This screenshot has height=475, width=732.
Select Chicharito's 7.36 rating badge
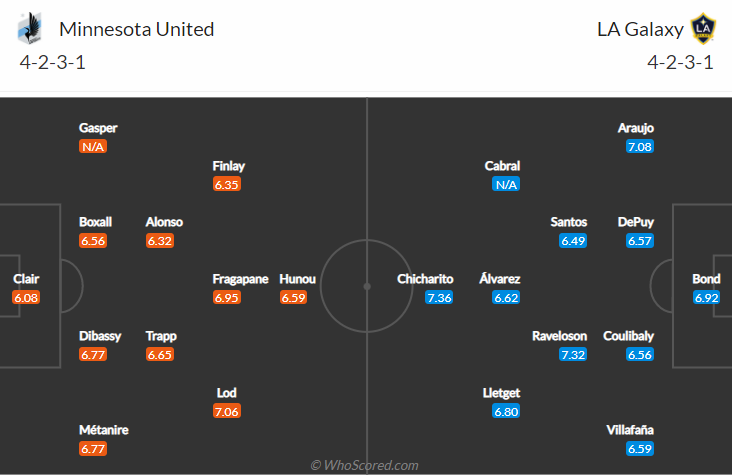(x=439, y=298)
